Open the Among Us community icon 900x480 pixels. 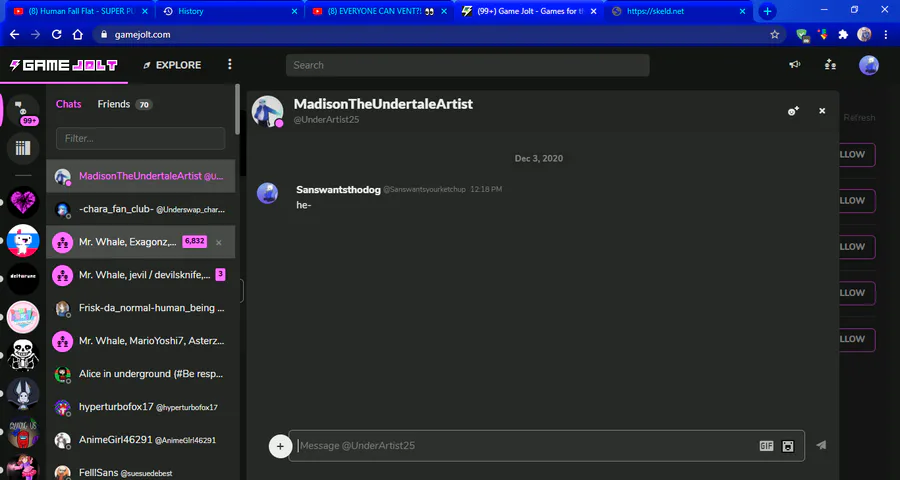pos(23,432)
